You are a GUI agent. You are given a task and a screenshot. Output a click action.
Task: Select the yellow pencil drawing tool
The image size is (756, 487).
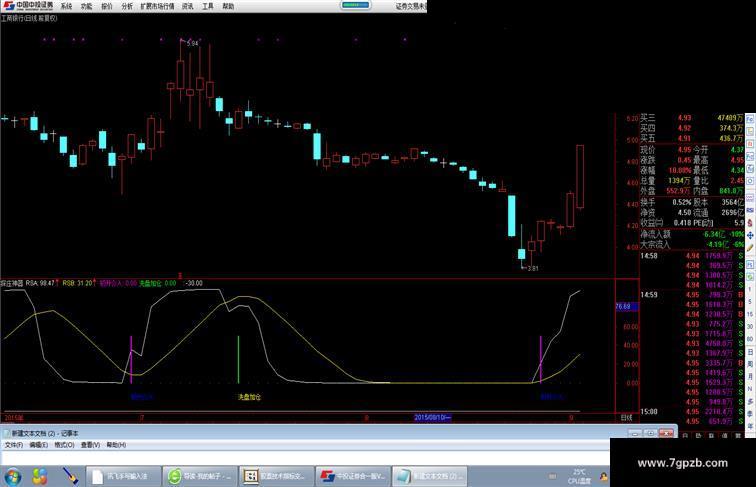[x=750, y=248]
